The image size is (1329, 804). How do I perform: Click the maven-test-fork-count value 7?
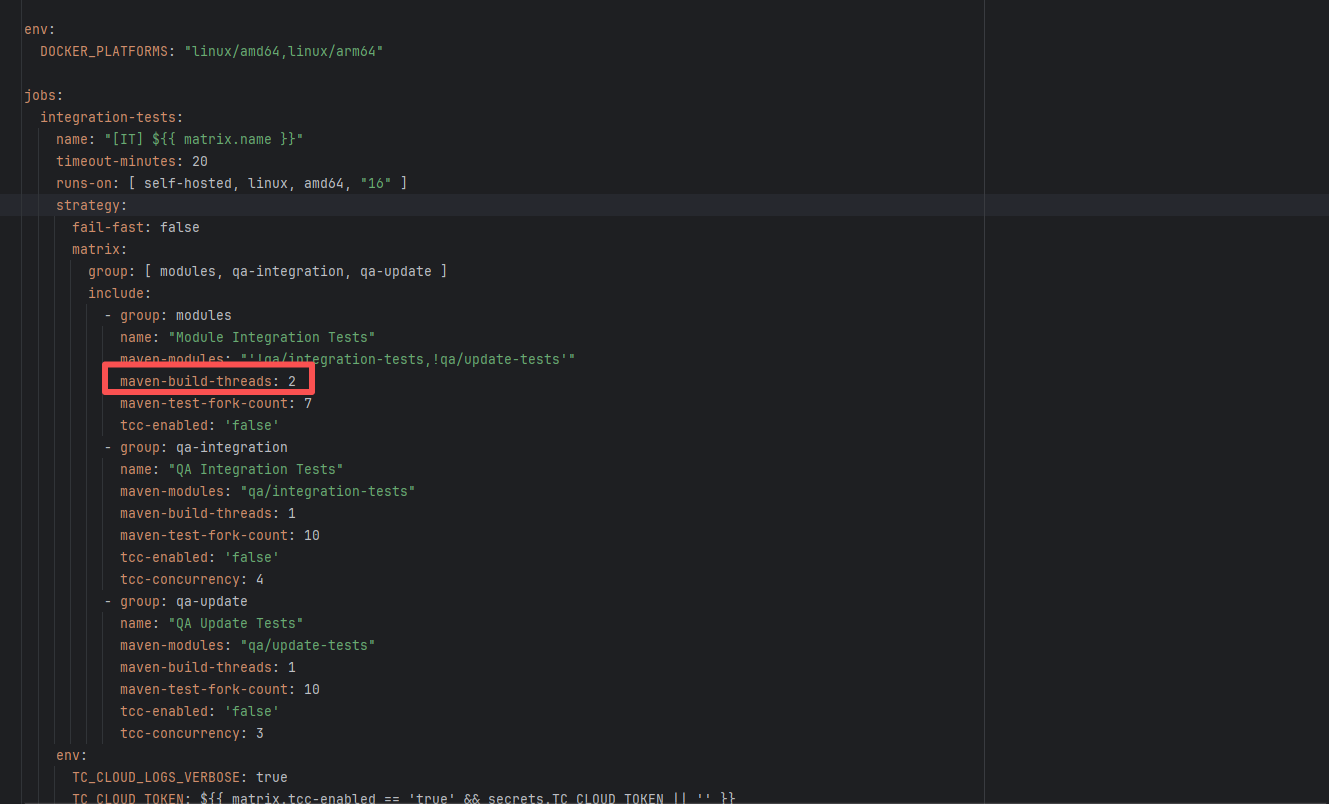pyautogui.click(x=308, y=403)
